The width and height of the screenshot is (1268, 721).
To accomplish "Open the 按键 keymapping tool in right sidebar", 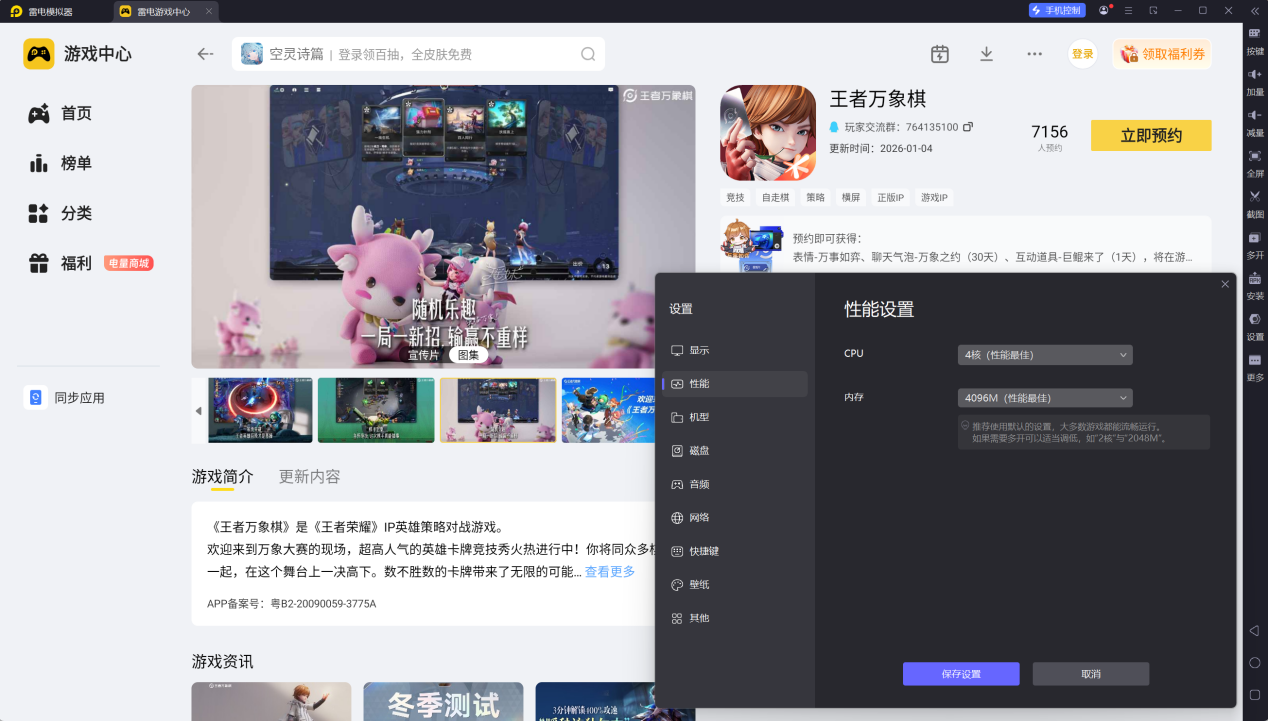I will tap(1255, 39).
